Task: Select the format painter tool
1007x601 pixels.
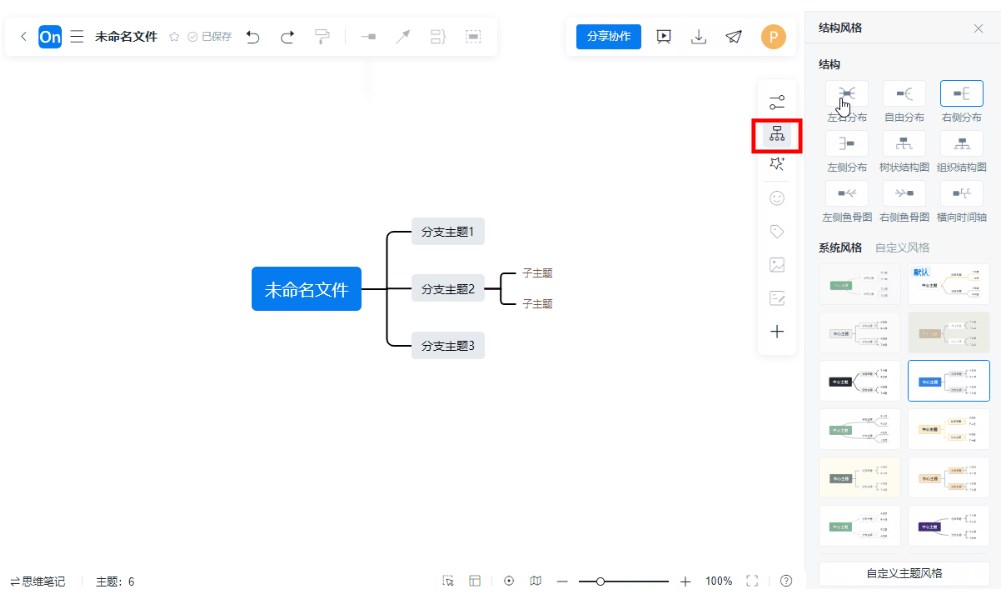Action: pos(322,37)
